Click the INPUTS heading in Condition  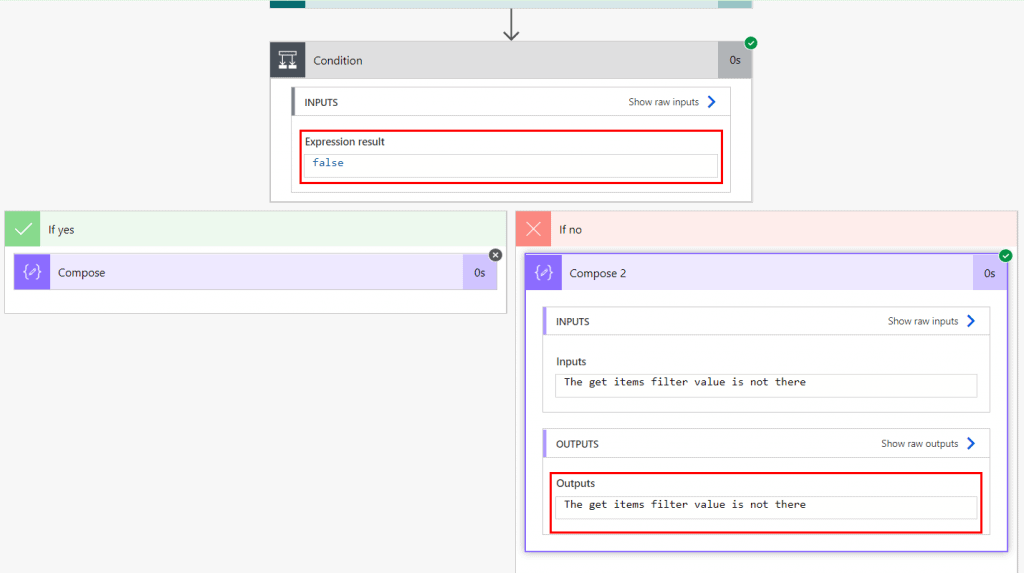321,103
